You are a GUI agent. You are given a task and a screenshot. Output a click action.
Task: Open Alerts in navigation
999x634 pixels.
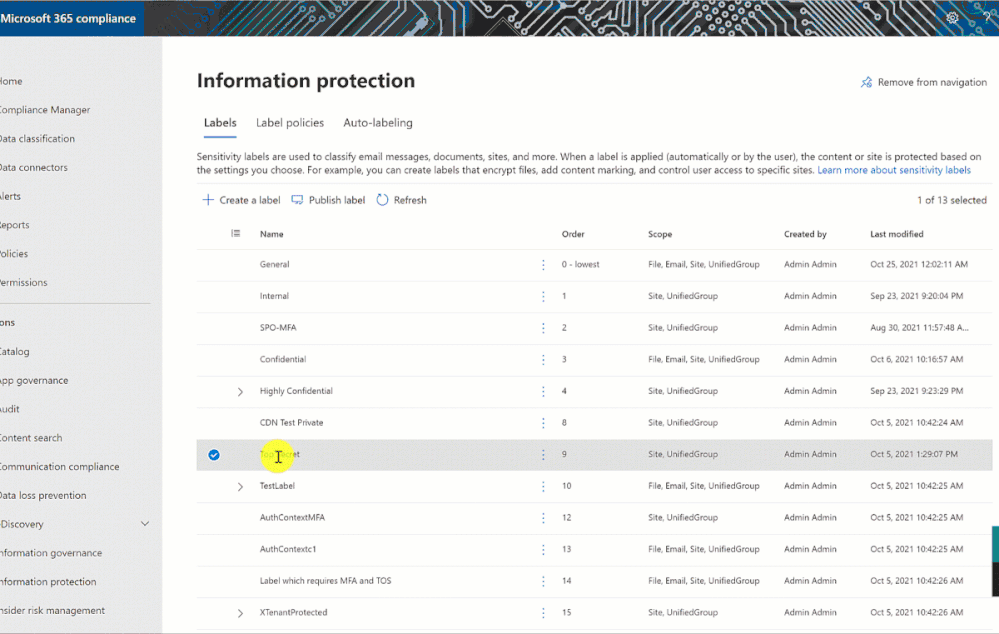10,196
